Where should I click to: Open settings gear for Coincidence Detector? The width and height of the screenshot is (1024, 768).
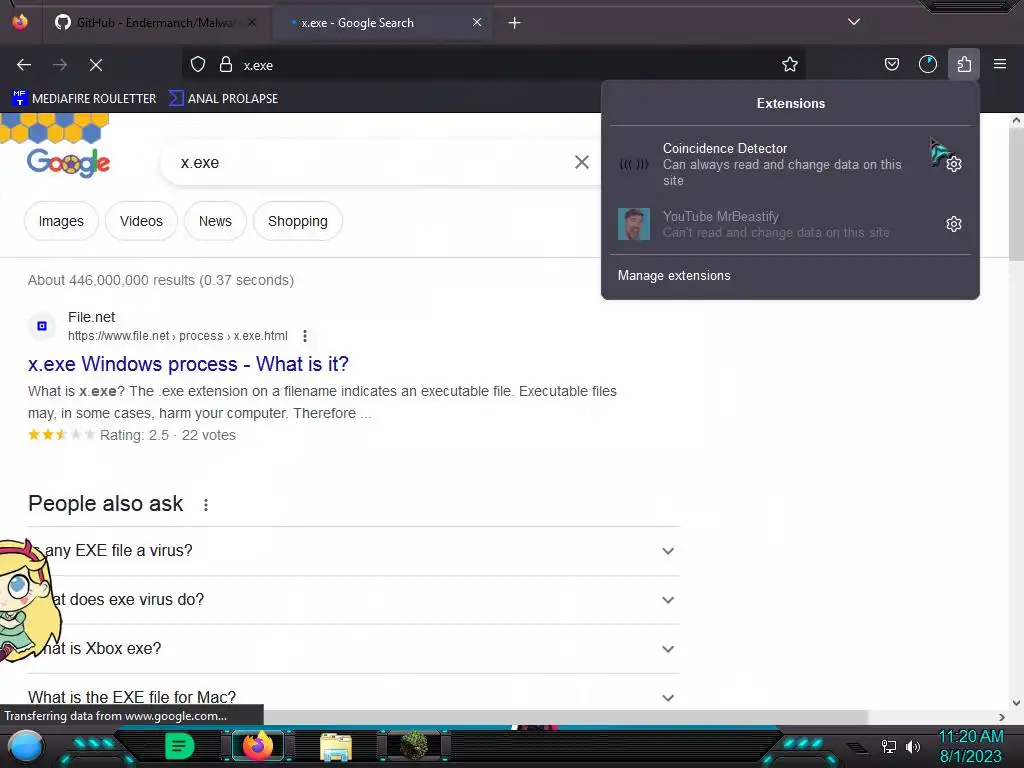[x=953, y=164]
